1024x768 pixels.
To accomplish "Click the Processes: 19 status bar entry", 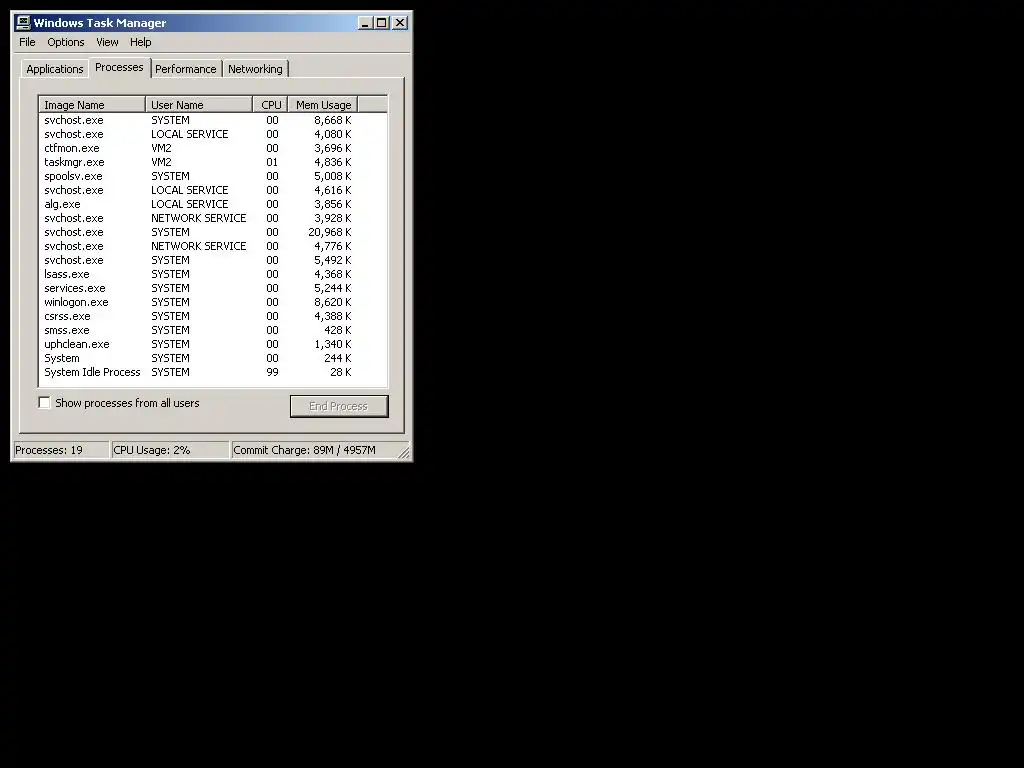I will click(61, 450).
